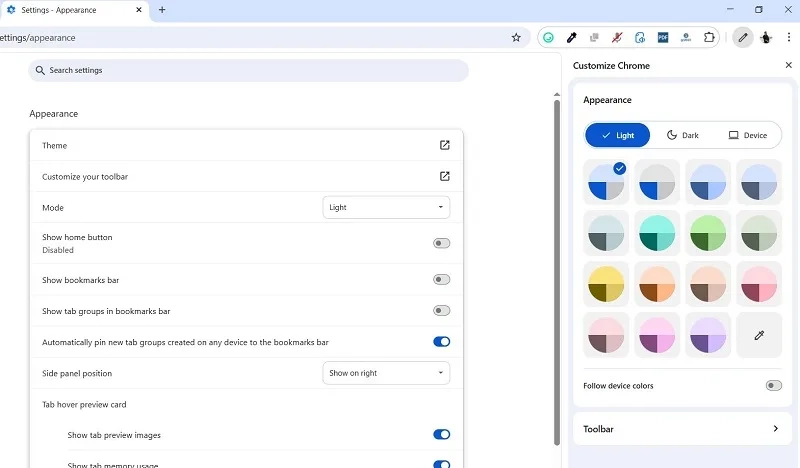Turn off Show tab preview images
The width and height of the screenshot is (800, 468).
[x=441, y=434]
